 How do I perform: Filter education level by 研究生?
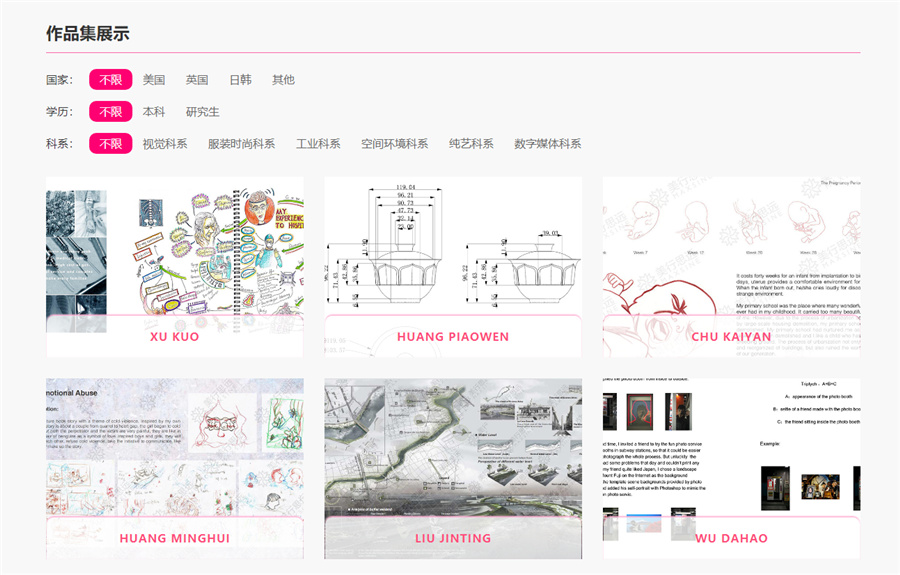(x=203, y=111)
